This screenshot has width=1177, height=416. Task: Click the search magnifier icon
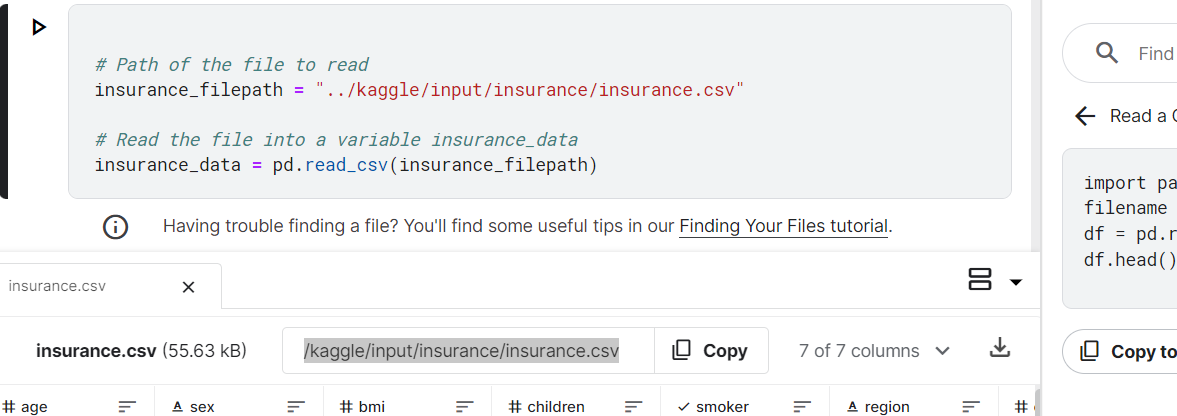[x=1106, y=53]
